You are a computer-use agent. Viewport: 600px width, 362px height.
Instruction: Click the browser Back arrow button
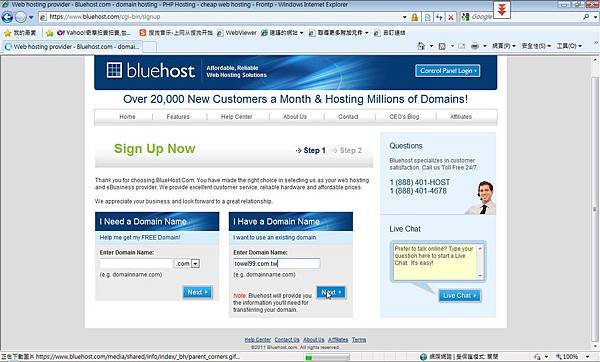7,17
